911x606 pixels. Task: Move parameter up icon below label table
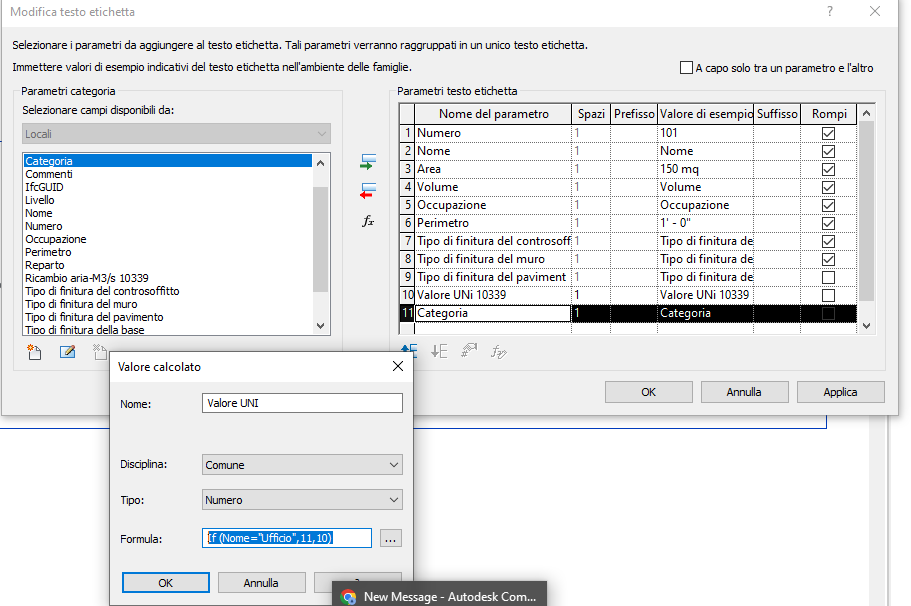tap(409, 350)
